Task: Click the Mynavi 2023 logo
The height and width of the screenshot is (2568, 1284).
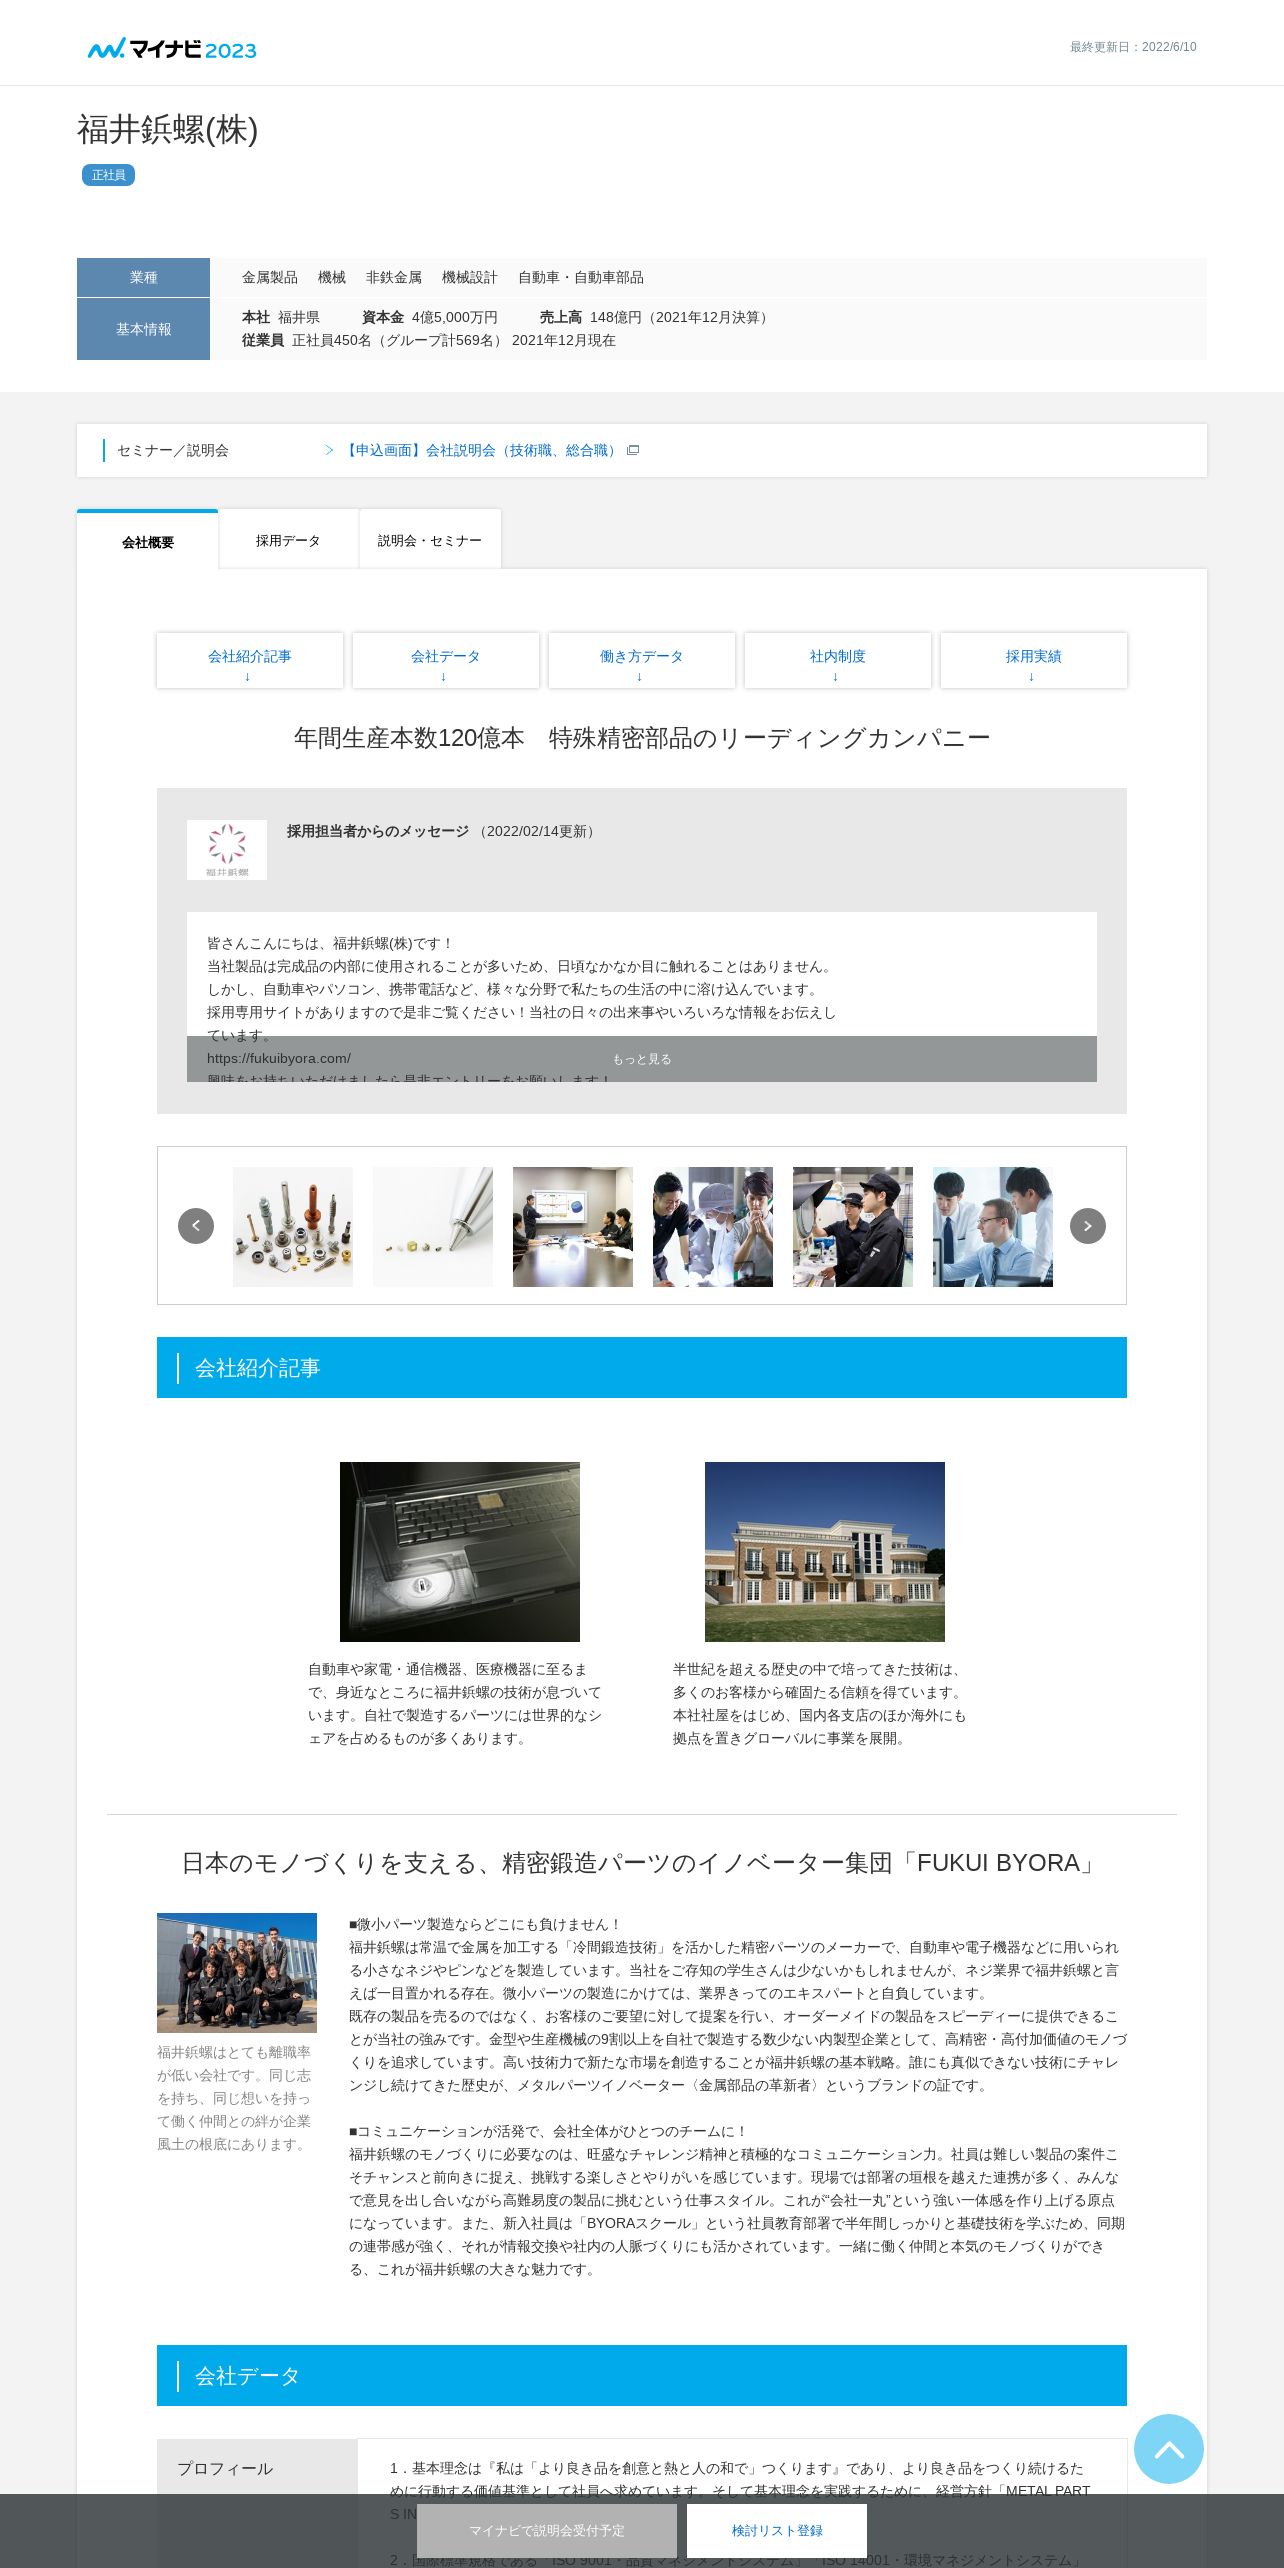Action: tap(172, 48)
